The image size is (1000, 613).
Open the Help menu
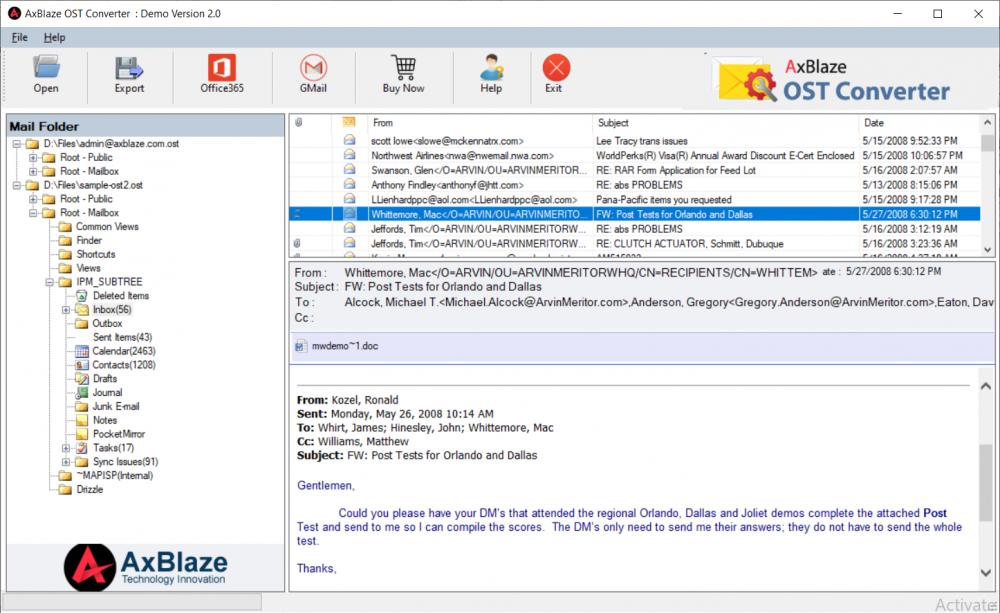coord(54,37)
